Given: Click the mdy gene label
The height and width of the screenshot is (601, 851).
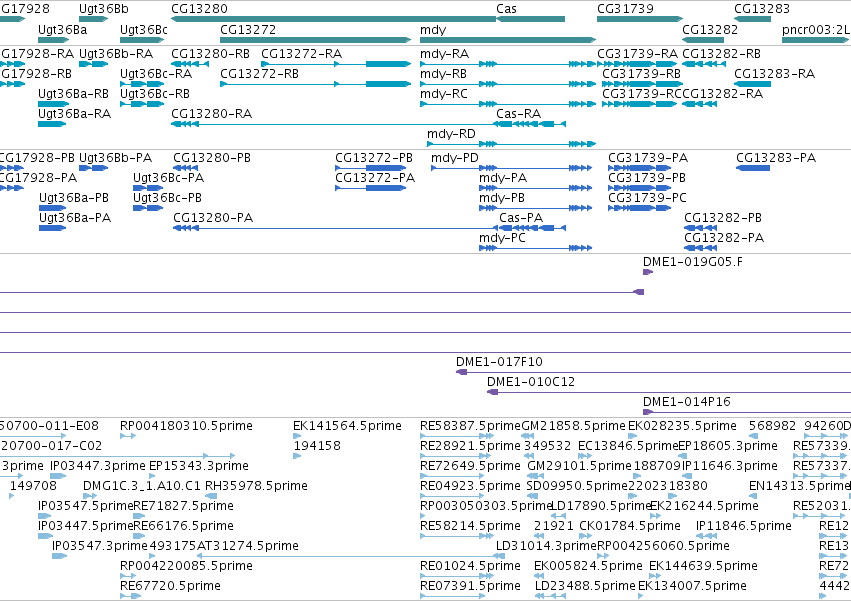Looking at the screenshot, I should click(433, 30).
